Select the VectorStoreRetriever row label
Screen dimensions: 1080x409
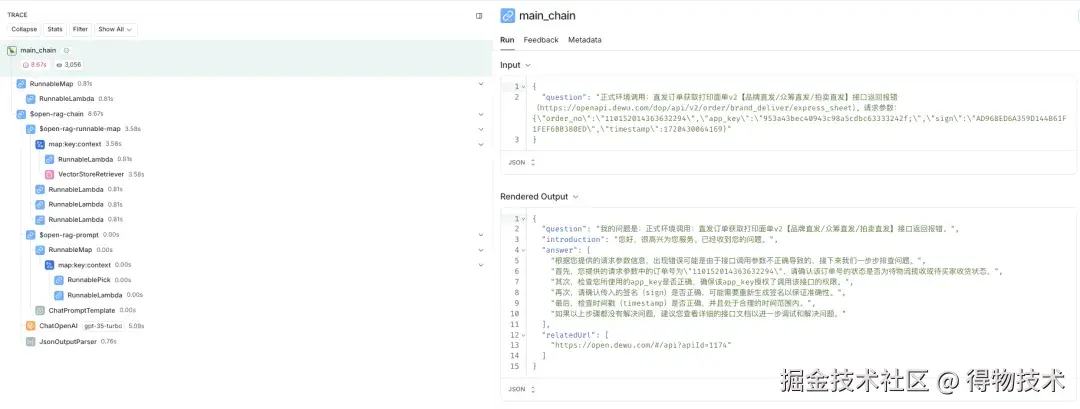point(91,174)
